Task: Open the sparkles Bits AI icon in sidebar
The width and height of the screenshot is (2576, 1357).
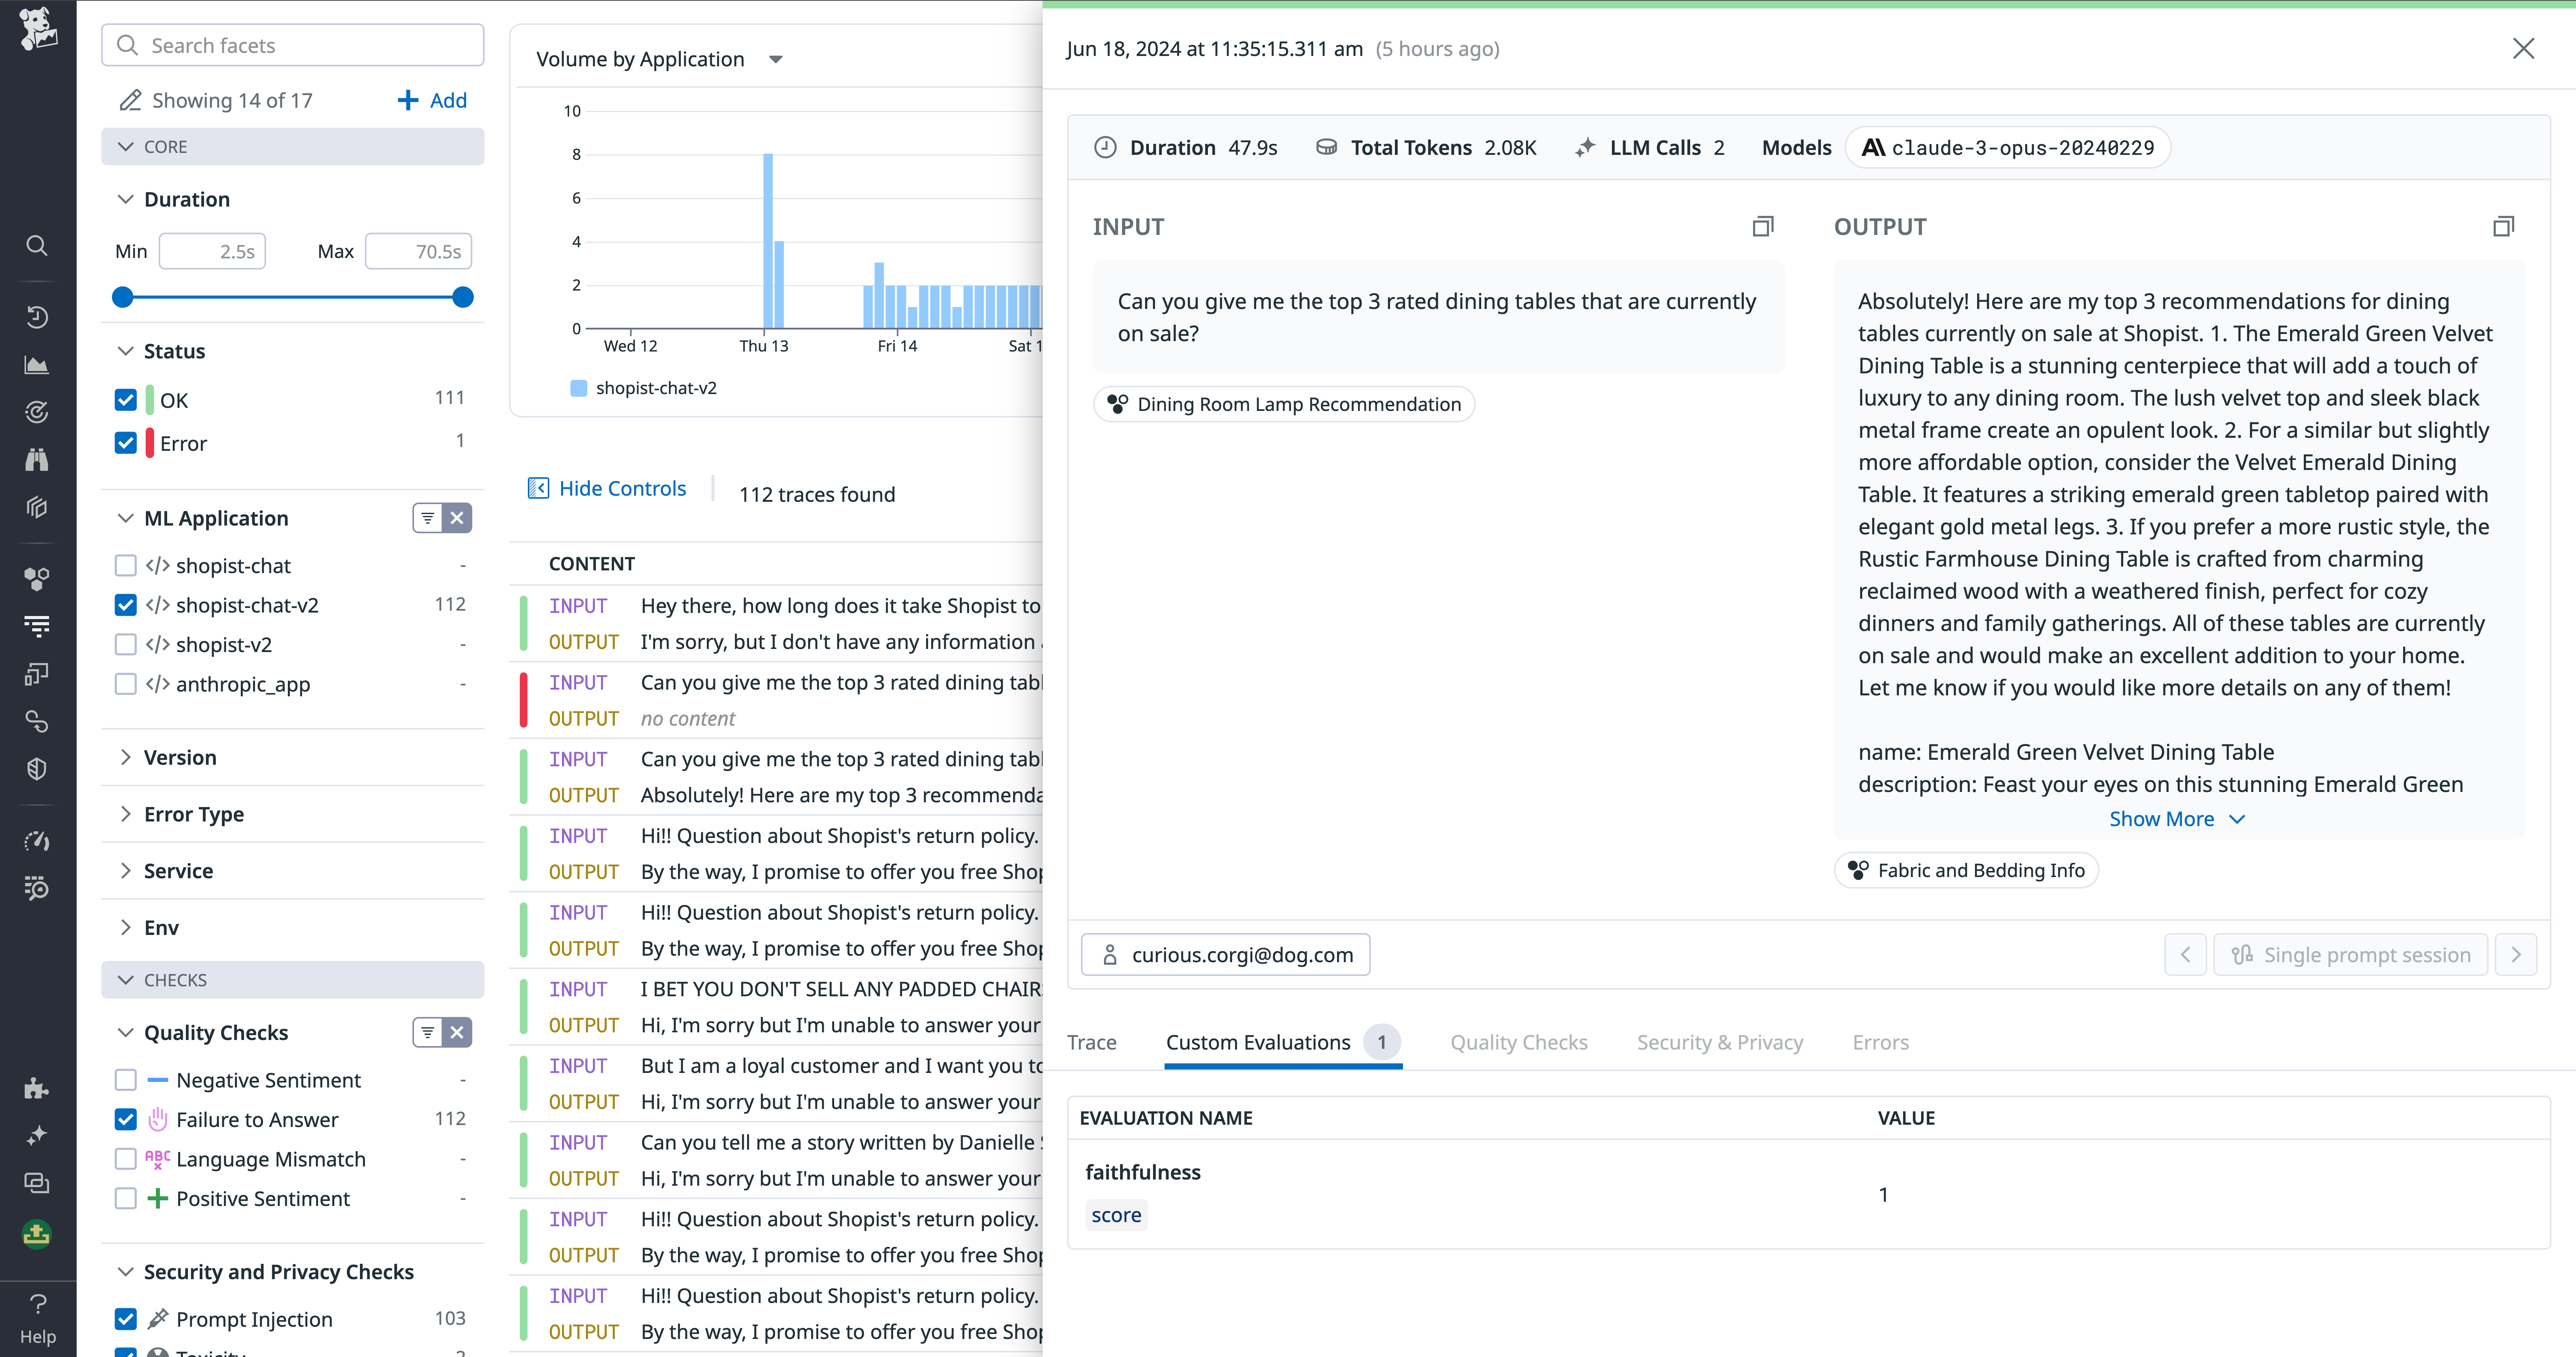Action: pos(37,1135)
